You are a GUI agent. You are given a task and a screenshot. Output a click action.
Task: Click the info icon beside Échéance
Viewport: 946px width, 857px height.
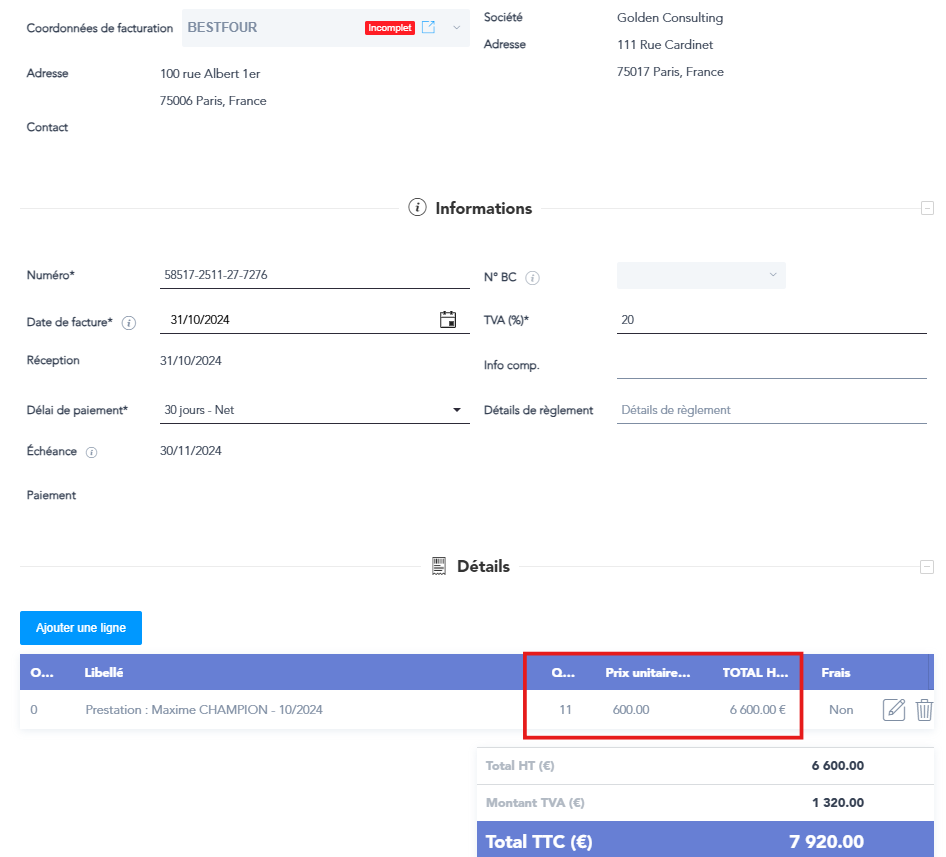(x=91, y=452)
